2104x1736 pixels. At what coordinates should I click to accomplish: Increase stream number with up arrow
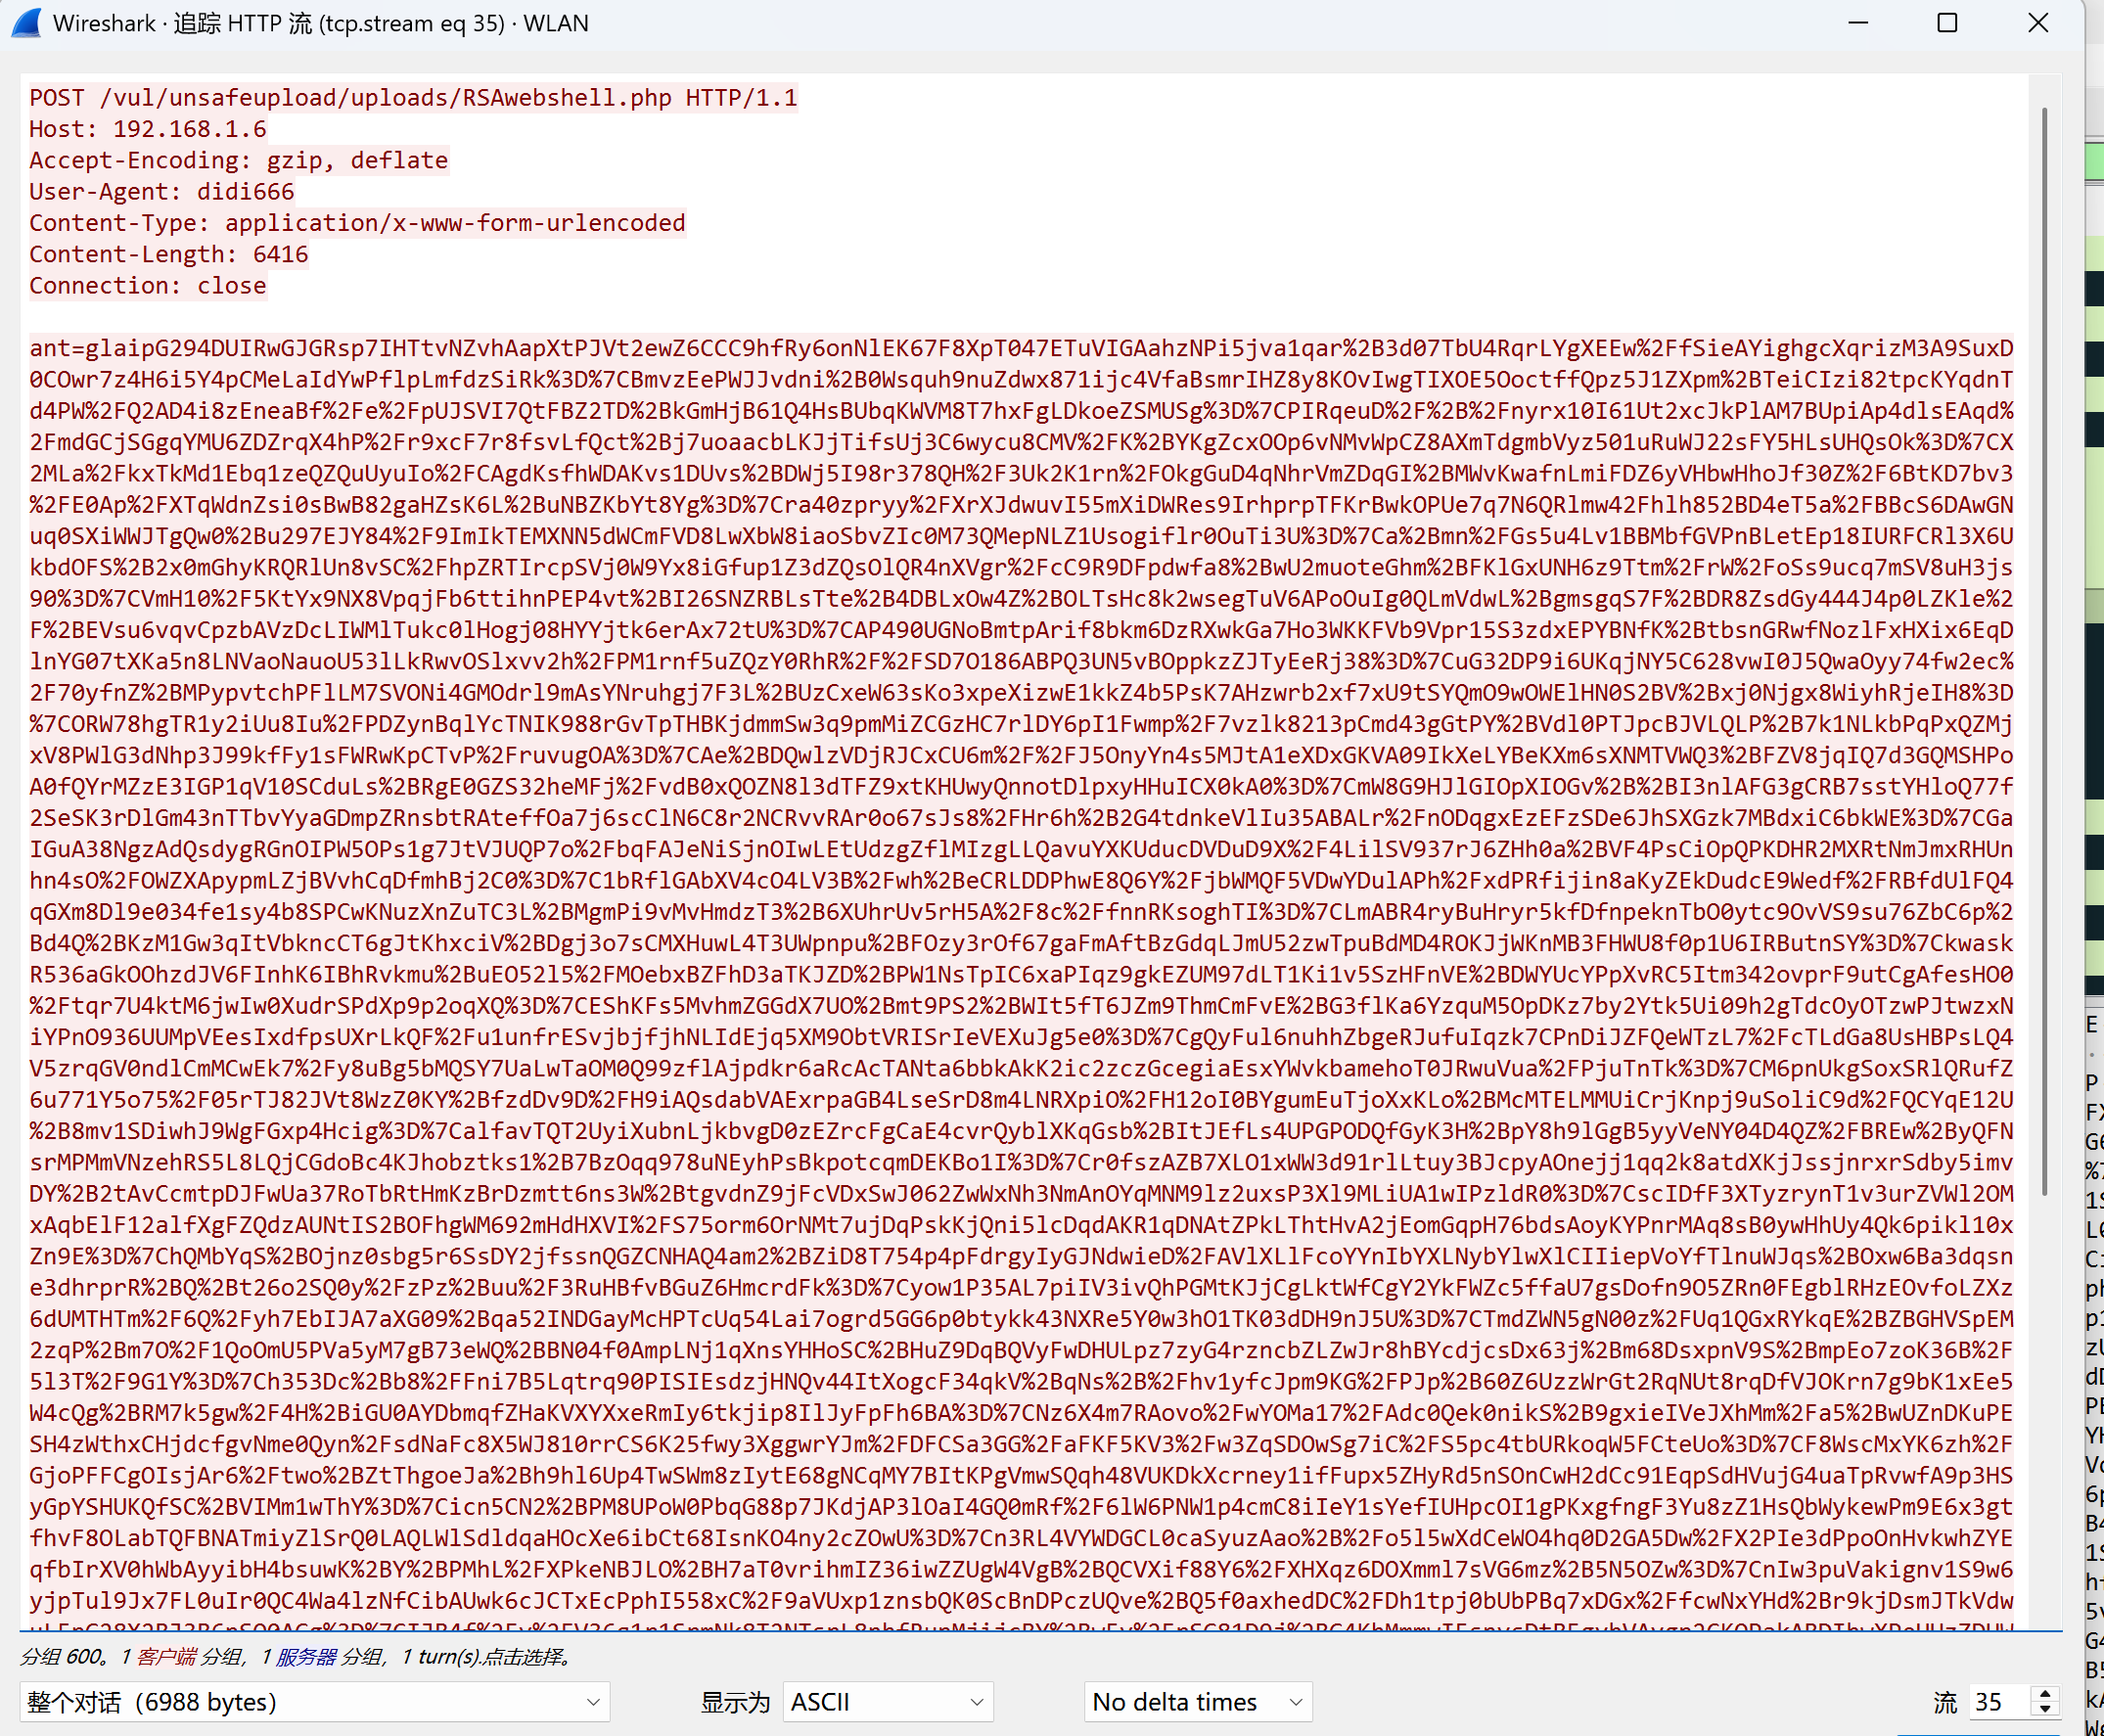(2046, 1694)
